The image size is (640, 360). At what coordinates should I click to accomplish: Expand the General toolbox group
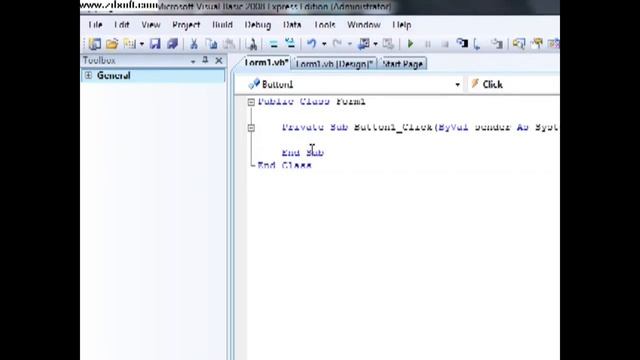pos(88,75)
